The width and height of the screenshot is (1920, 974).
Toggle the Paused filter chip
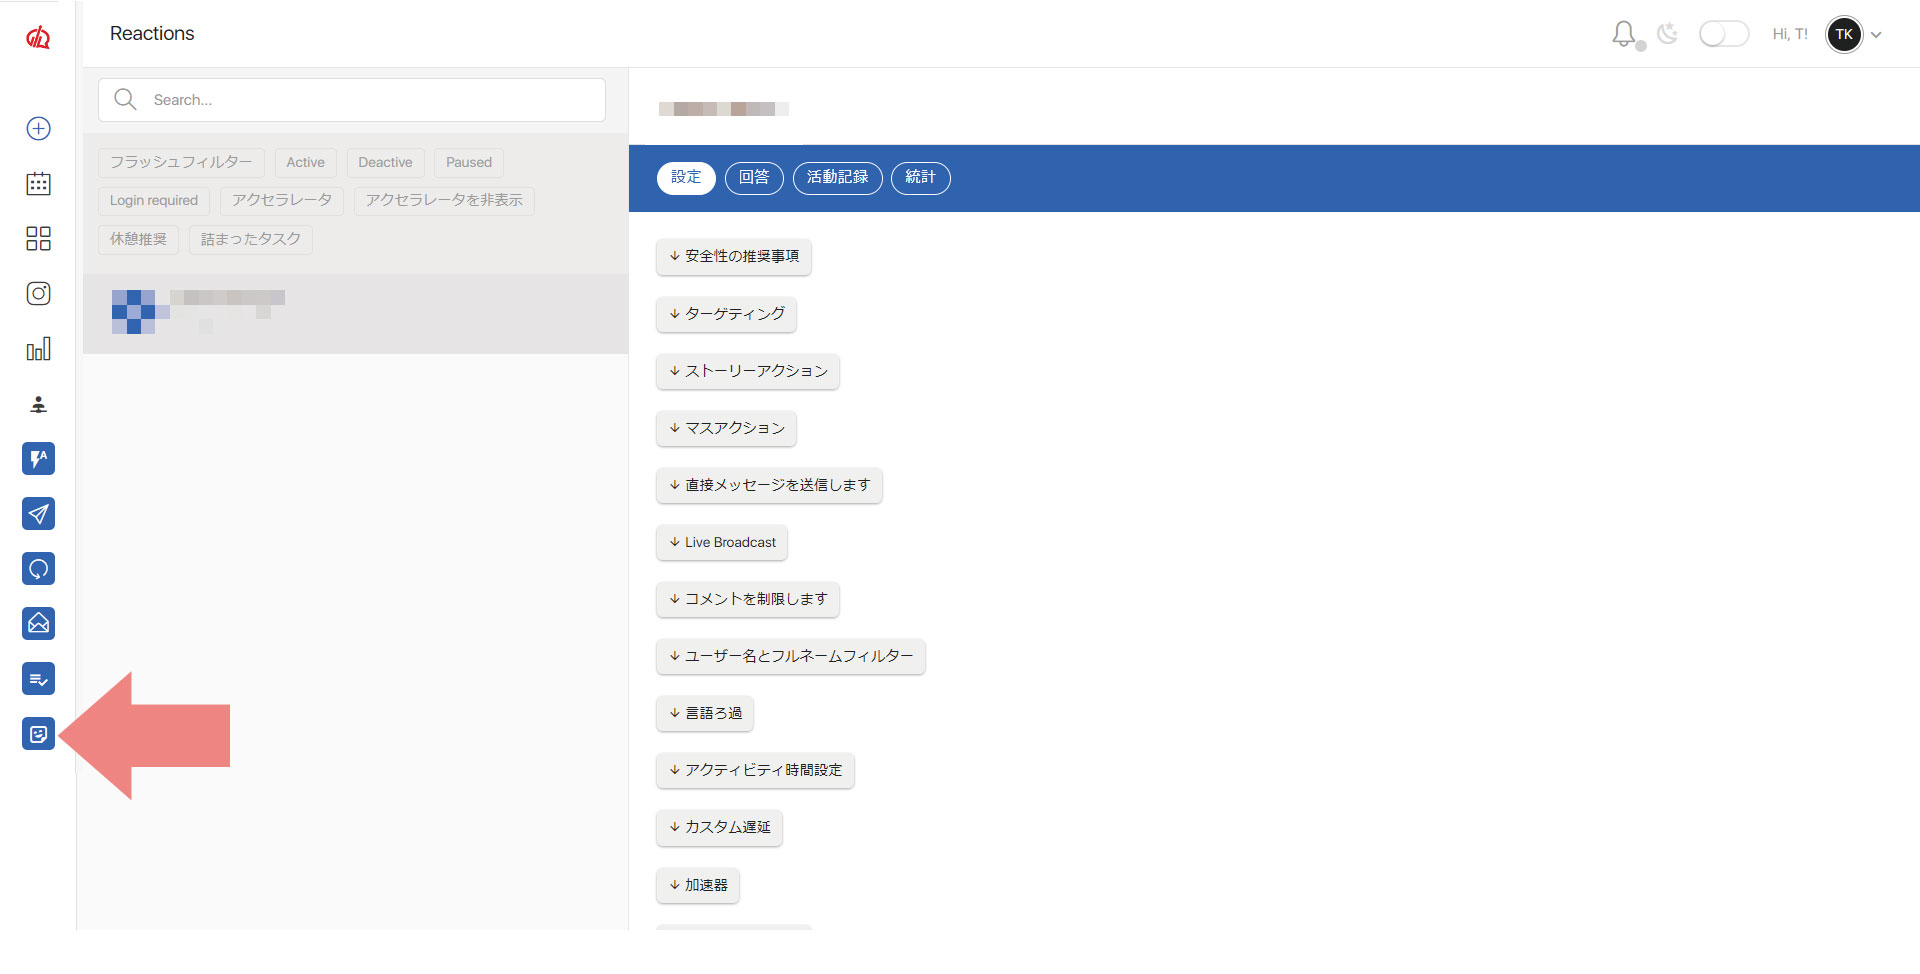[468, 163]
